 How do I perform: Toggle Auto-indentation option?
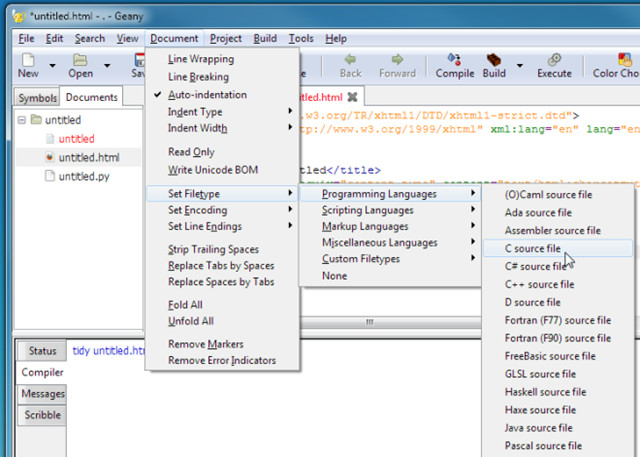222,95
